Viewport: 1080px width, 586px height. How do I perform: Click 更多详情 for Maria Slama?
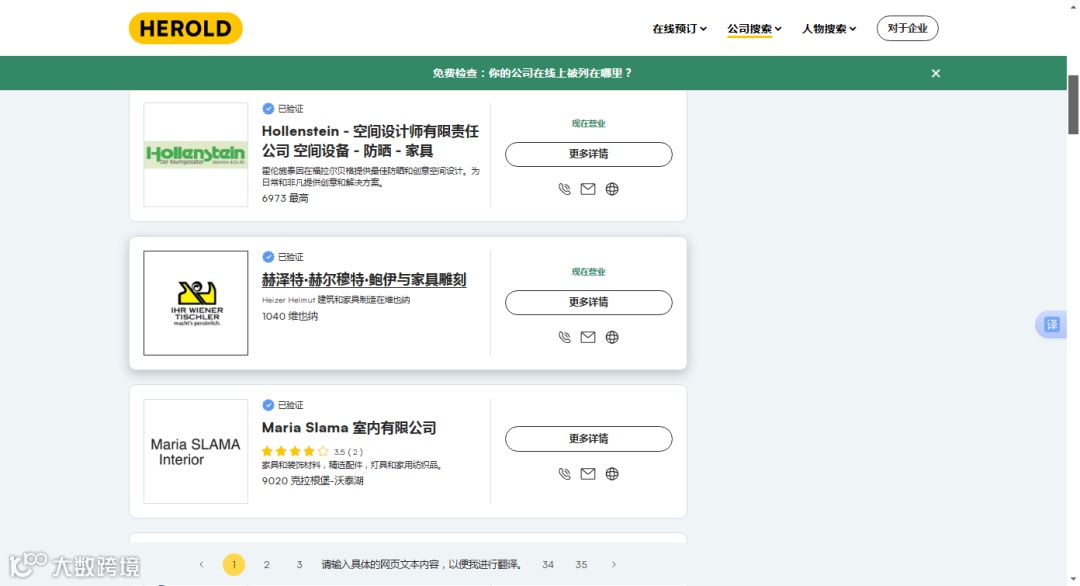589,439
